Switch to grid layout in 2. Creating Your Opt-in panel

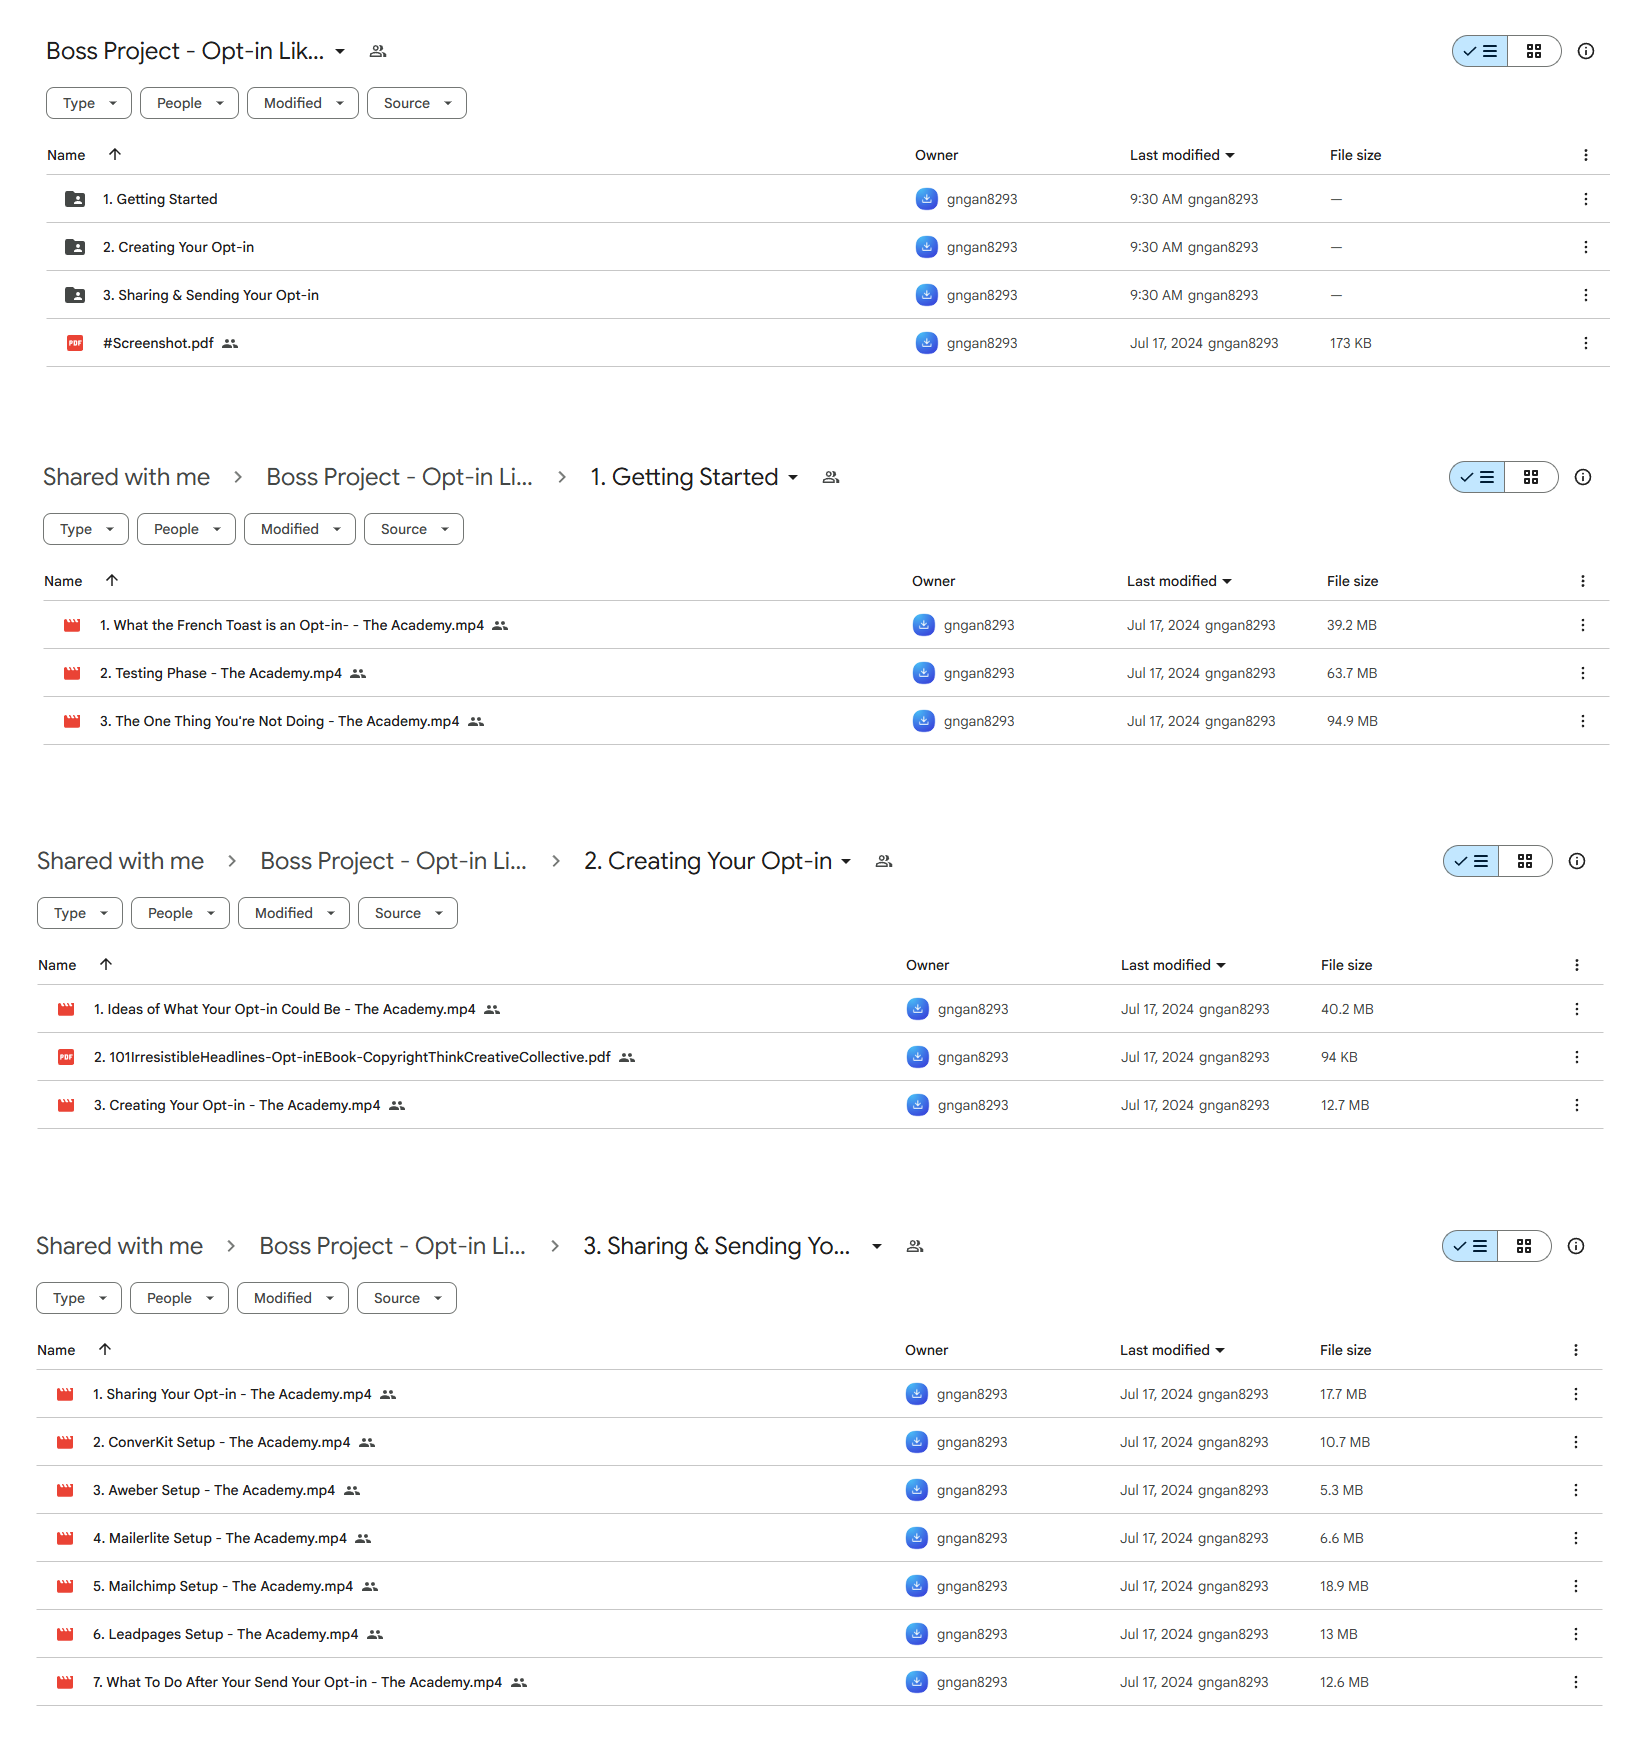pos(1525,861)
